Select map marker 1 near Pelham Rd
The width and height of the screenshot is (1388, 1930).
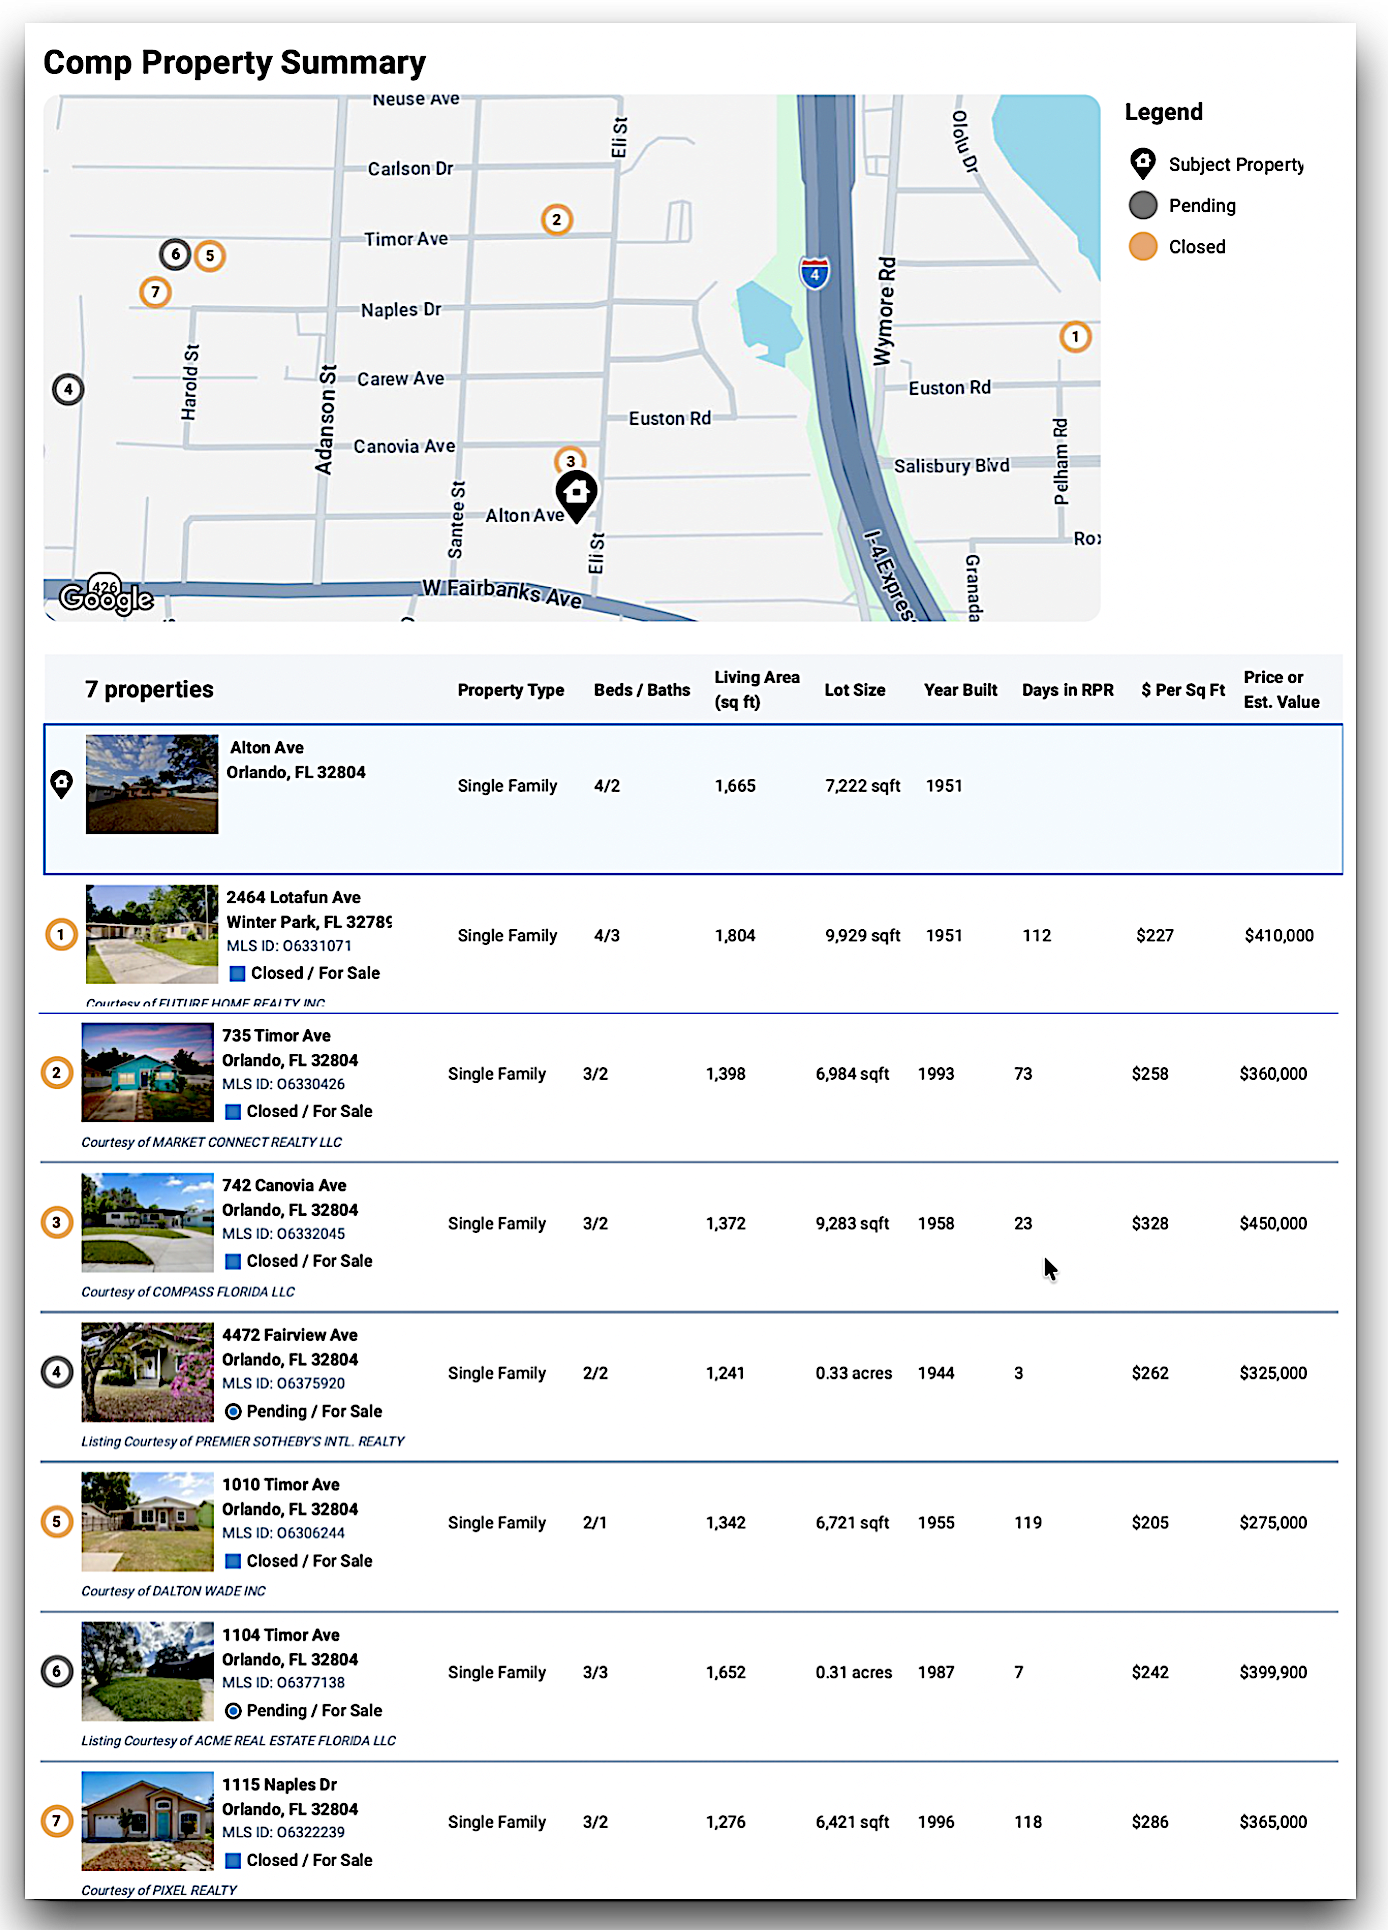(x=1075, y=337)
